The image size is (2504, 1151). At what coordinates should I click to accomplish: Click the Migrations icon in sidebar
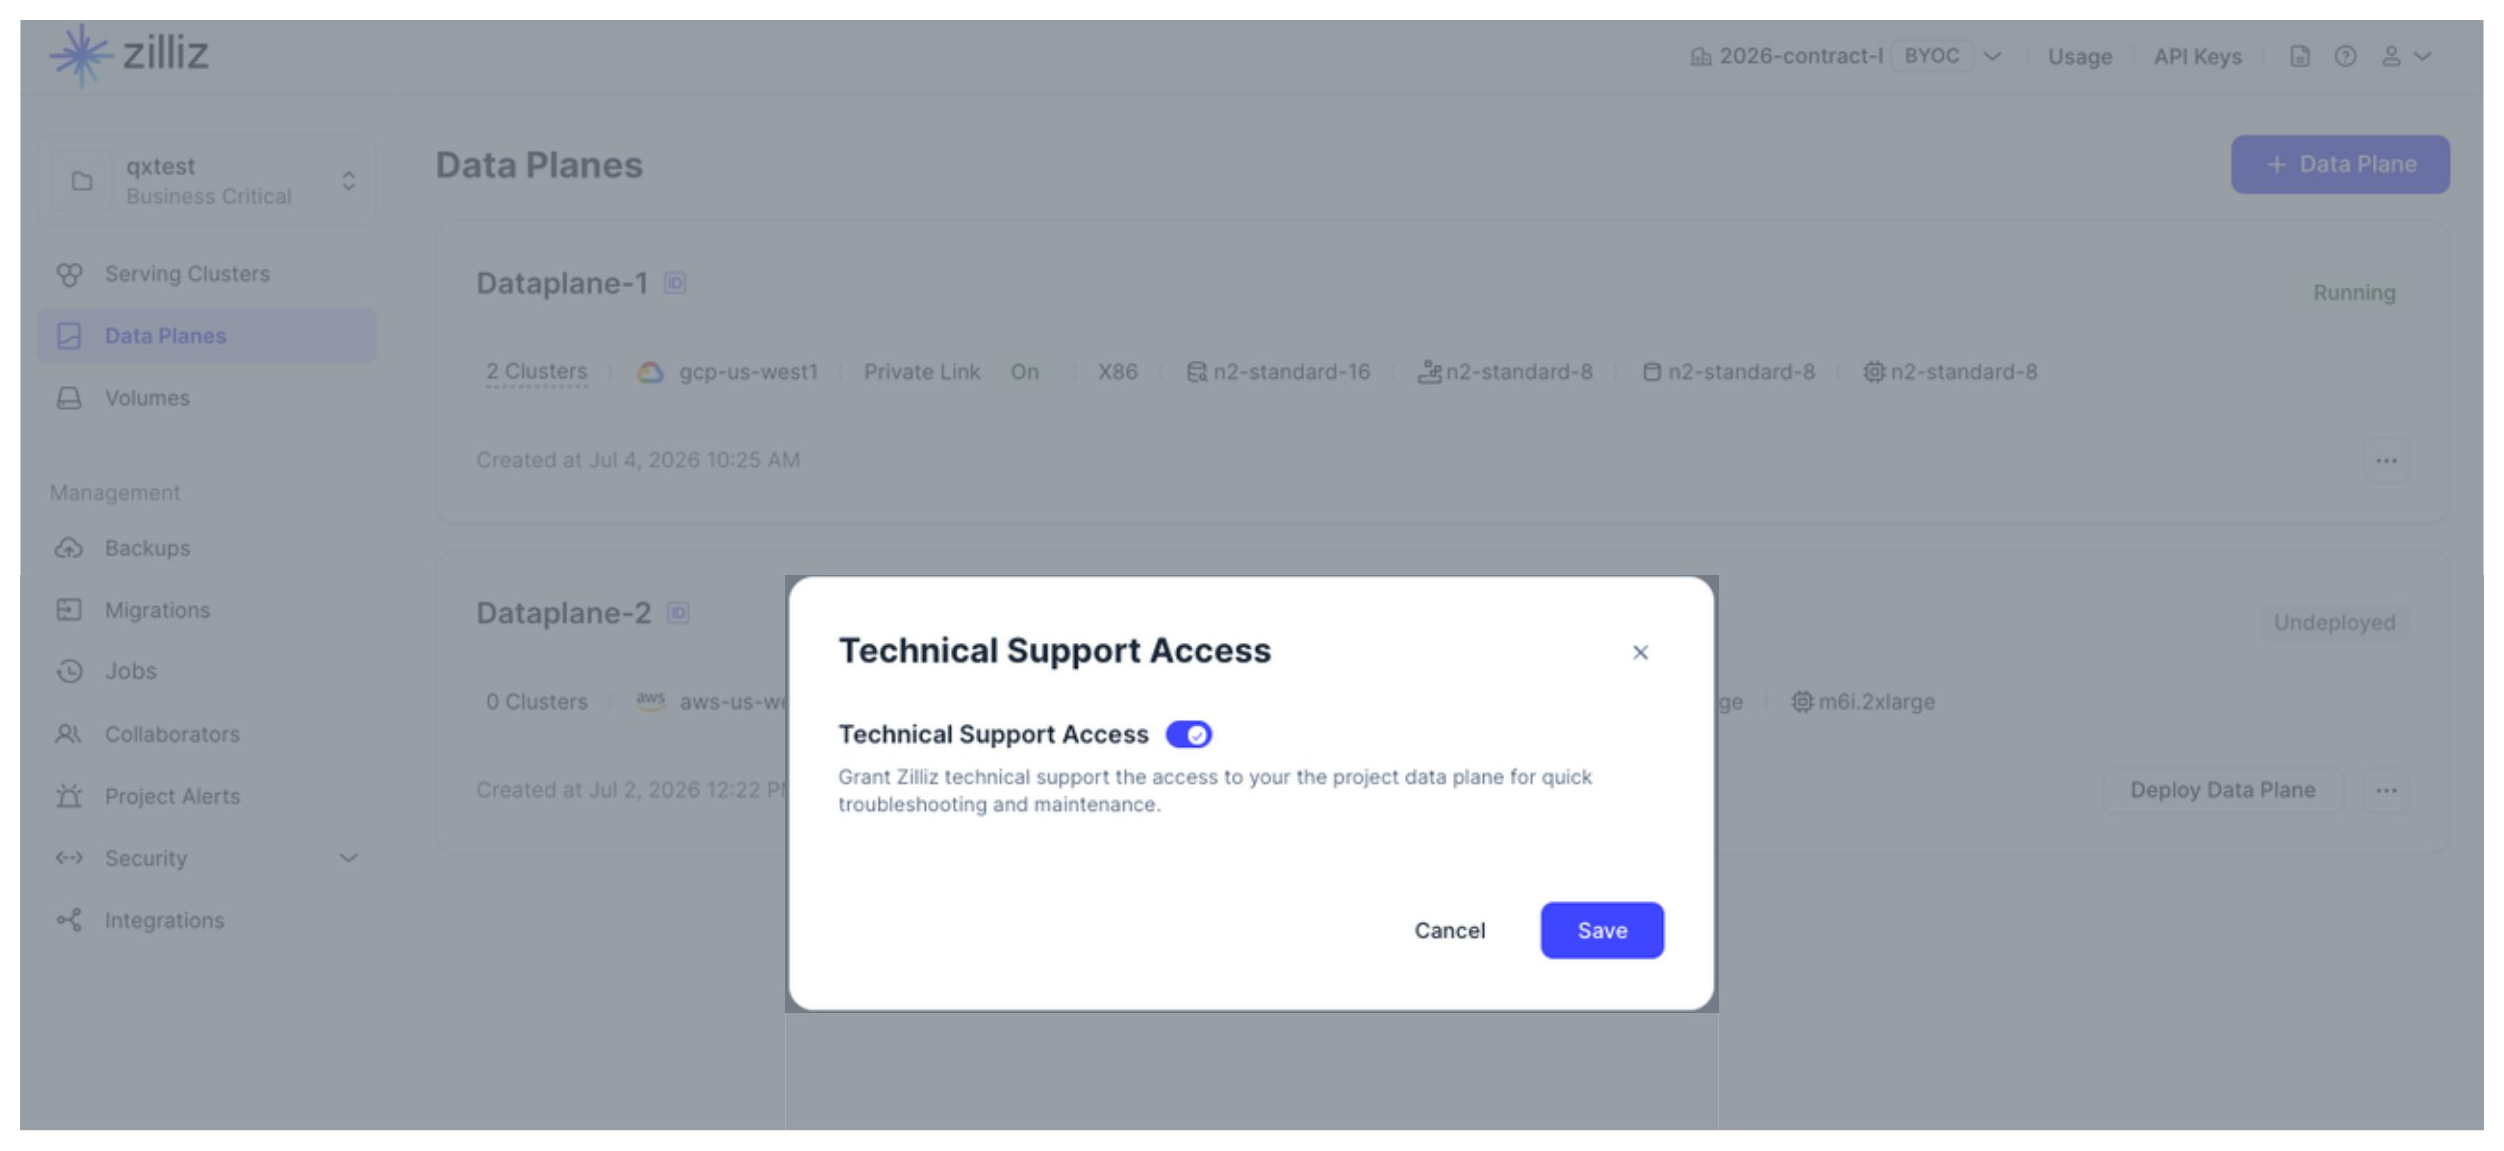(69, 610)
